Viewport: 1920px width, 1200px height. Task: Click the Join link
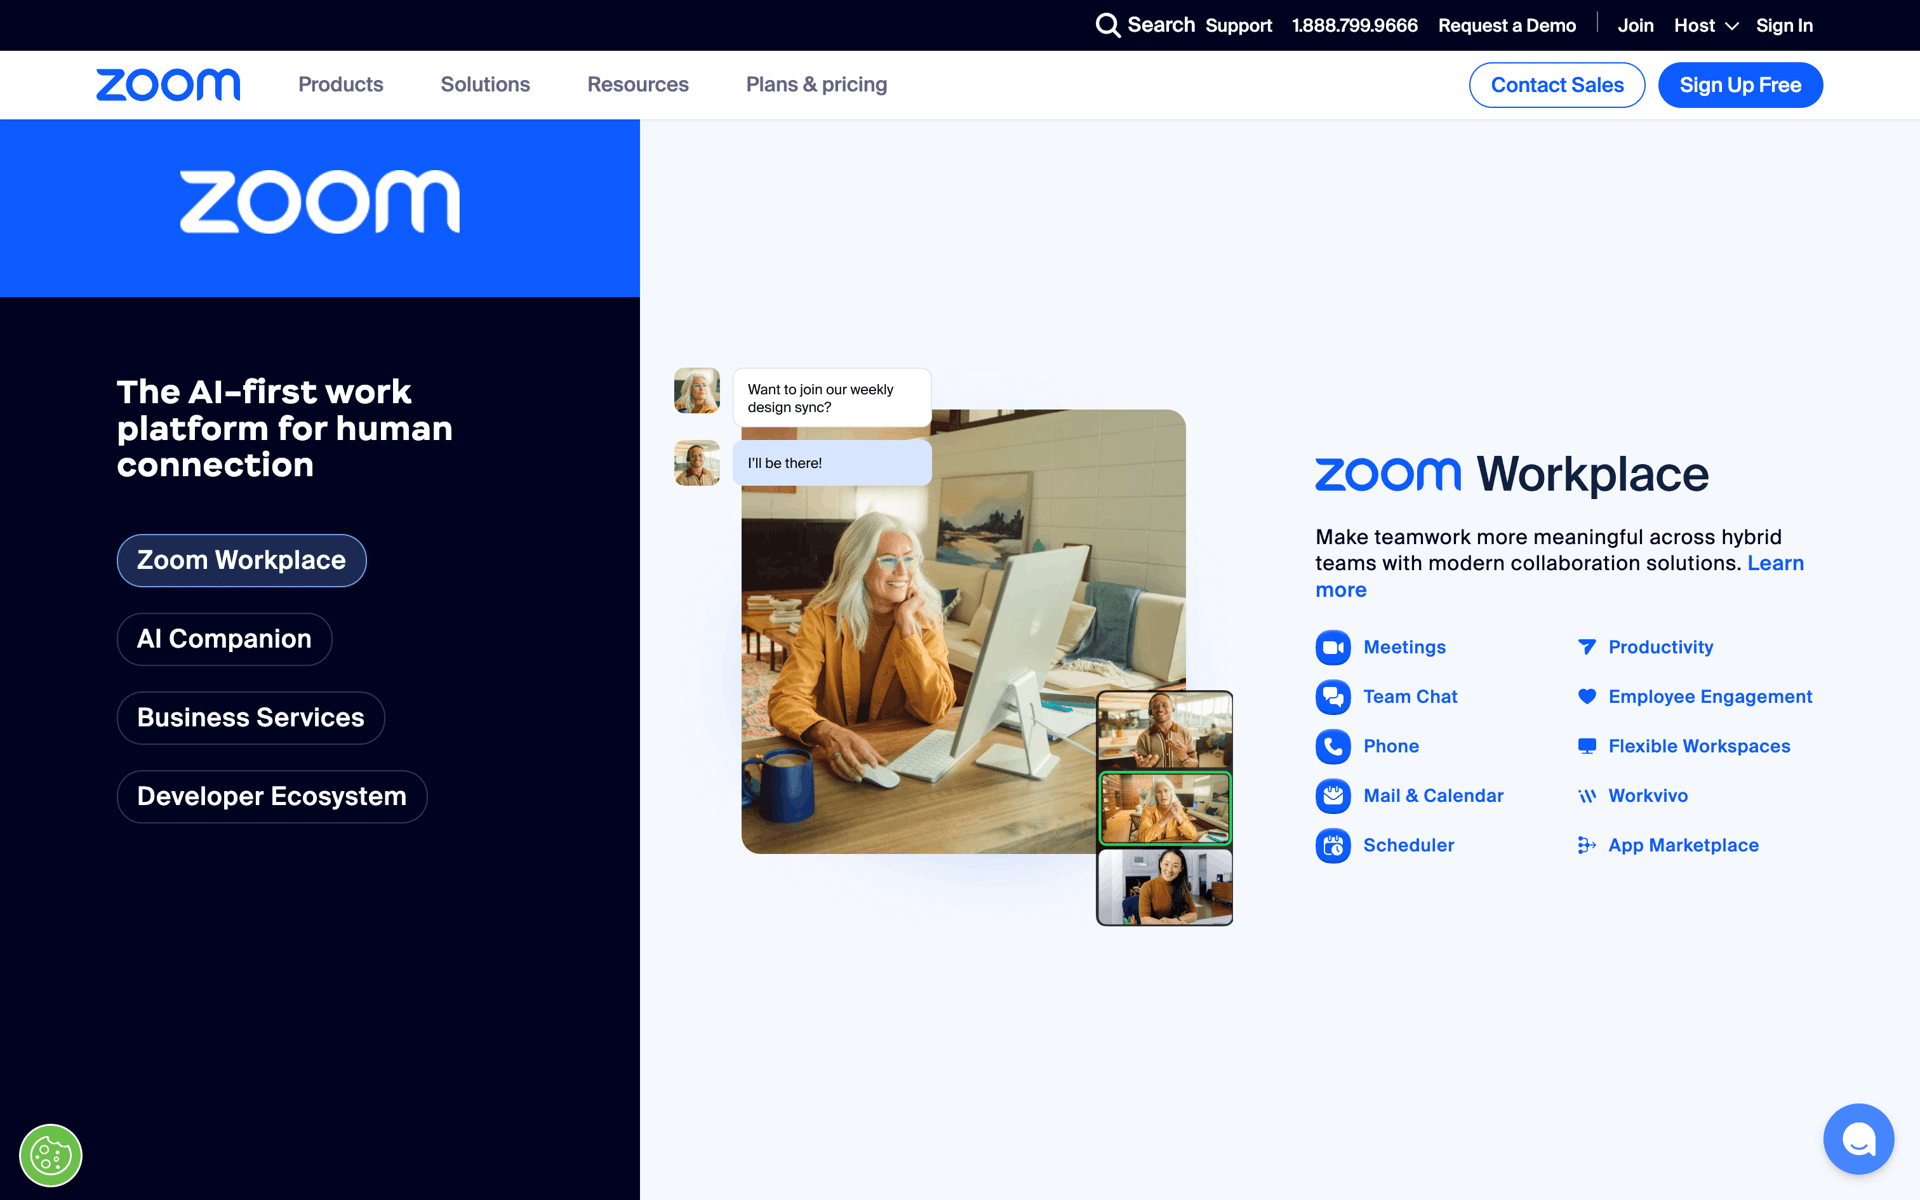[x=1636, y=26]
